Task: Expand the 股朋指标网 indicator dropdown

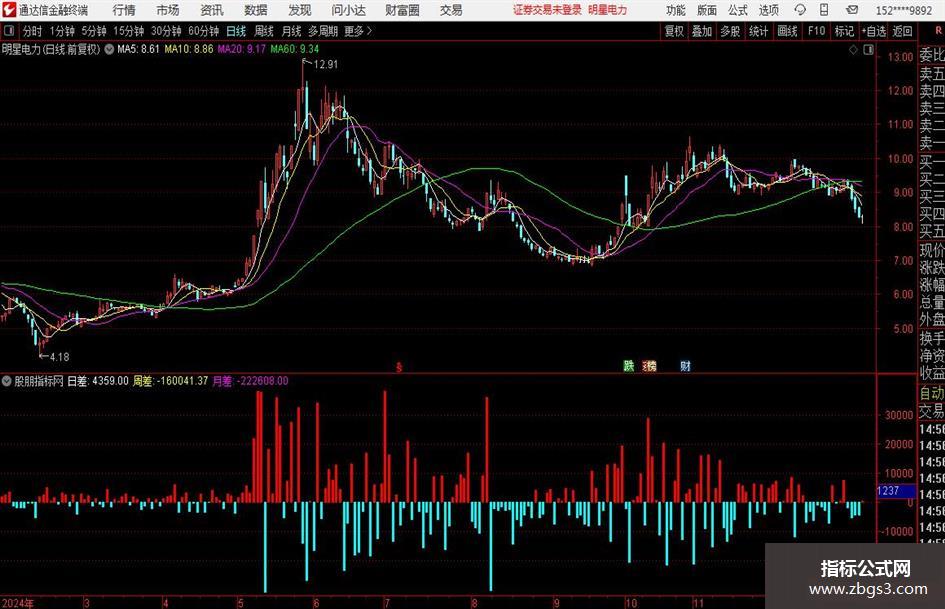Action: coord(7,381)
